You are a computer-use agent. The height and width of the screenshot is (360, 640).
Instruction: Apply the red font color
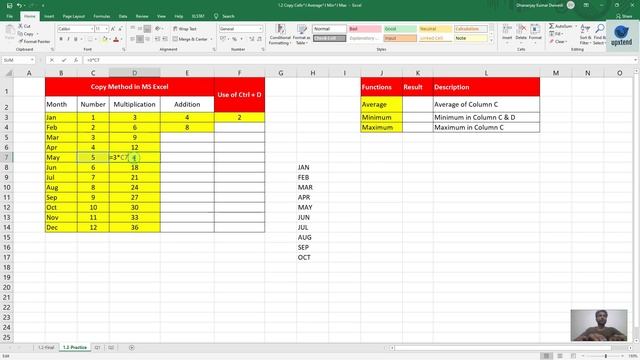(x=116, y=39)
